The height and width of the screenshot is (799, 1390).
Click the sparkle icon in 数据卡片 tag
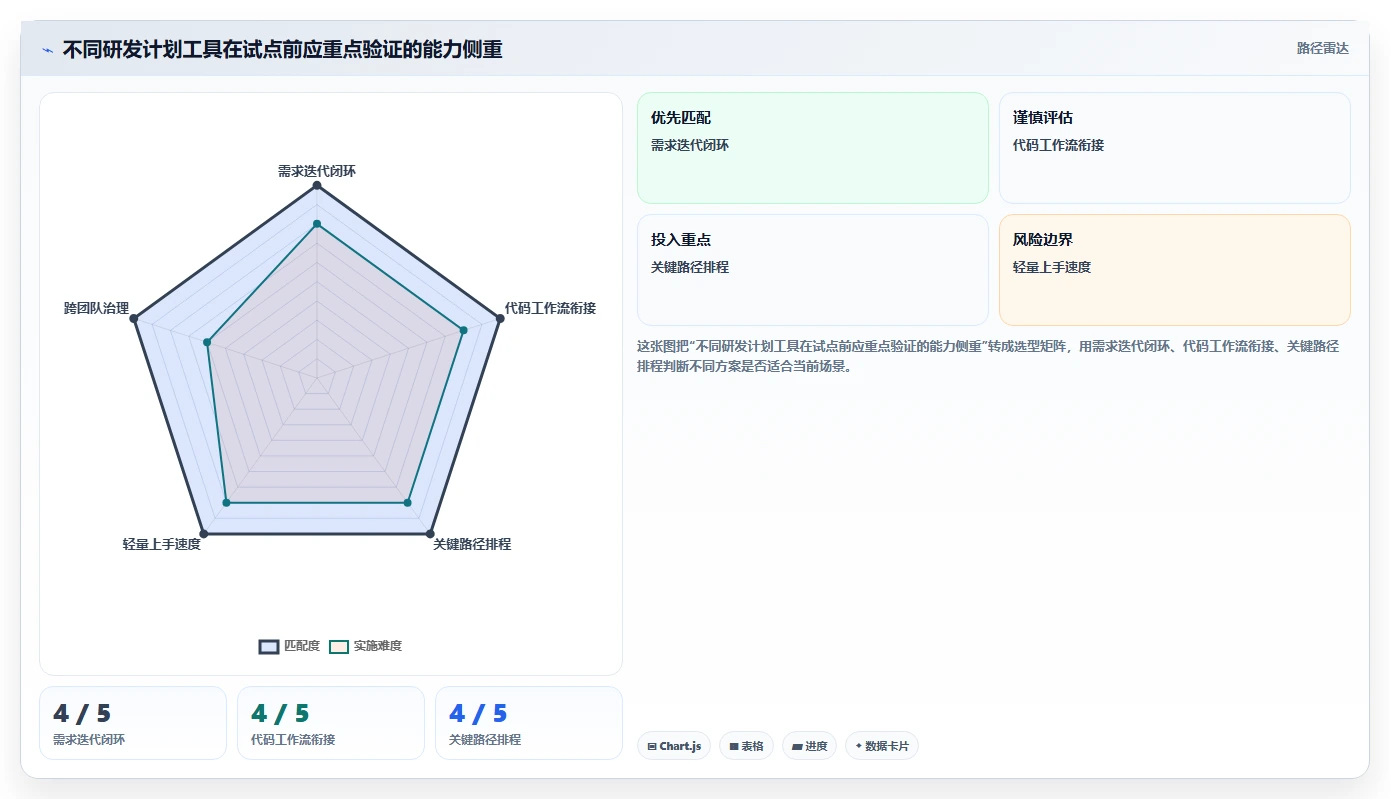859,746
